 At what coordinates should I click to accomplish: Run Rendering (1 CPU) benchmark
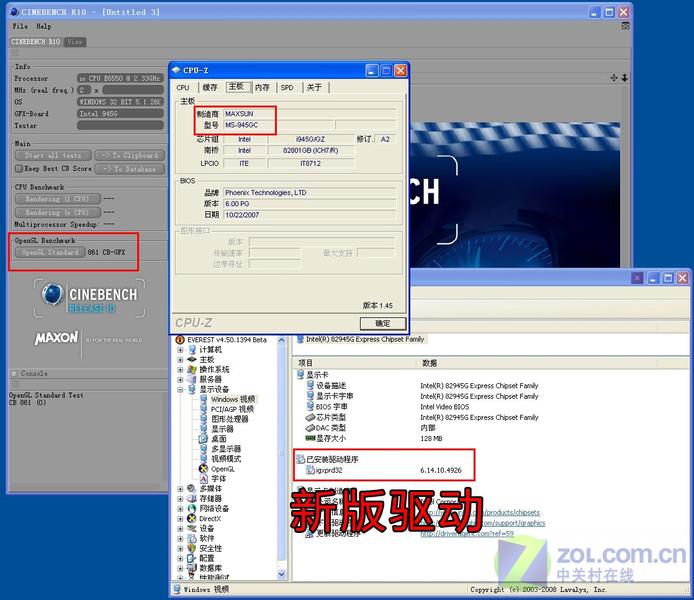tap(58, 199)
